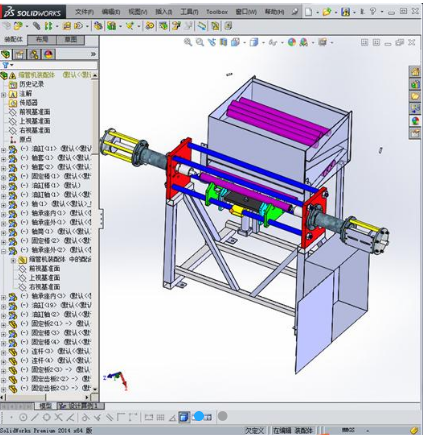This screenshot has height=435, width=432.
Task: Click the sketch line tool icon
Action: coord(35,417)
